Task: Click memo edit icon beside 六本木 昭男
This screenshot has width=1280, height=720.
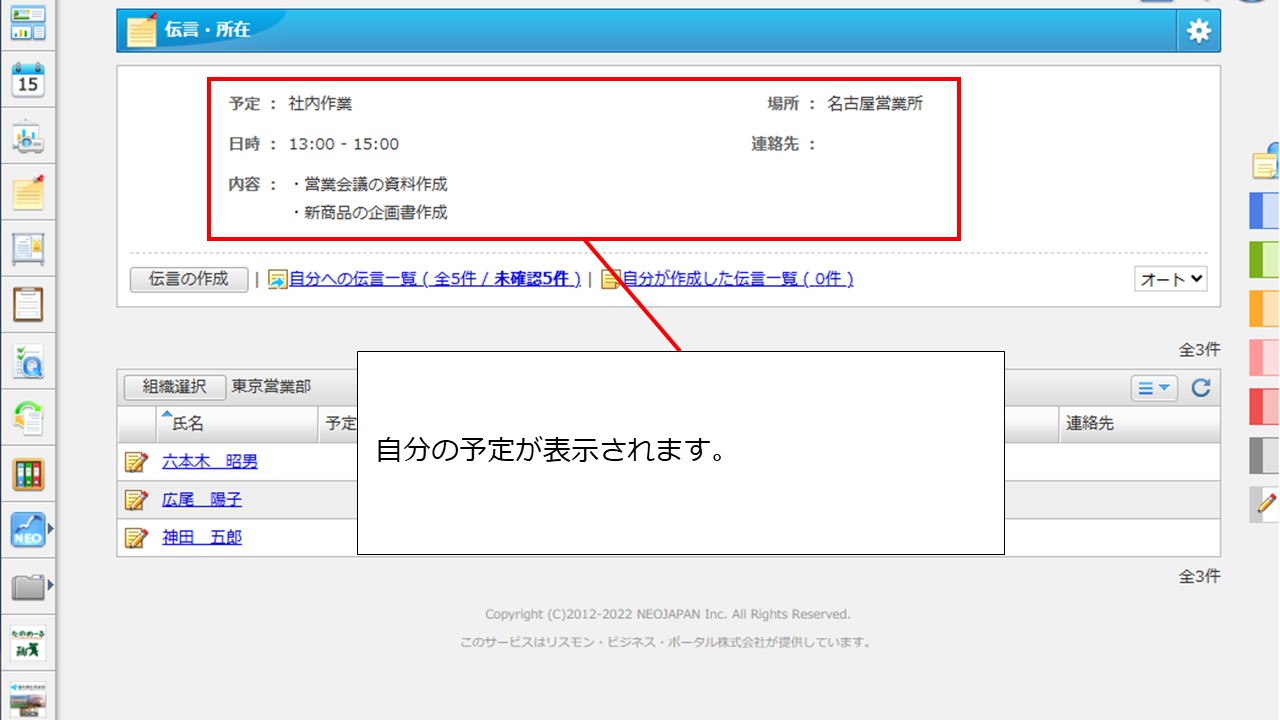Action: 135,462
